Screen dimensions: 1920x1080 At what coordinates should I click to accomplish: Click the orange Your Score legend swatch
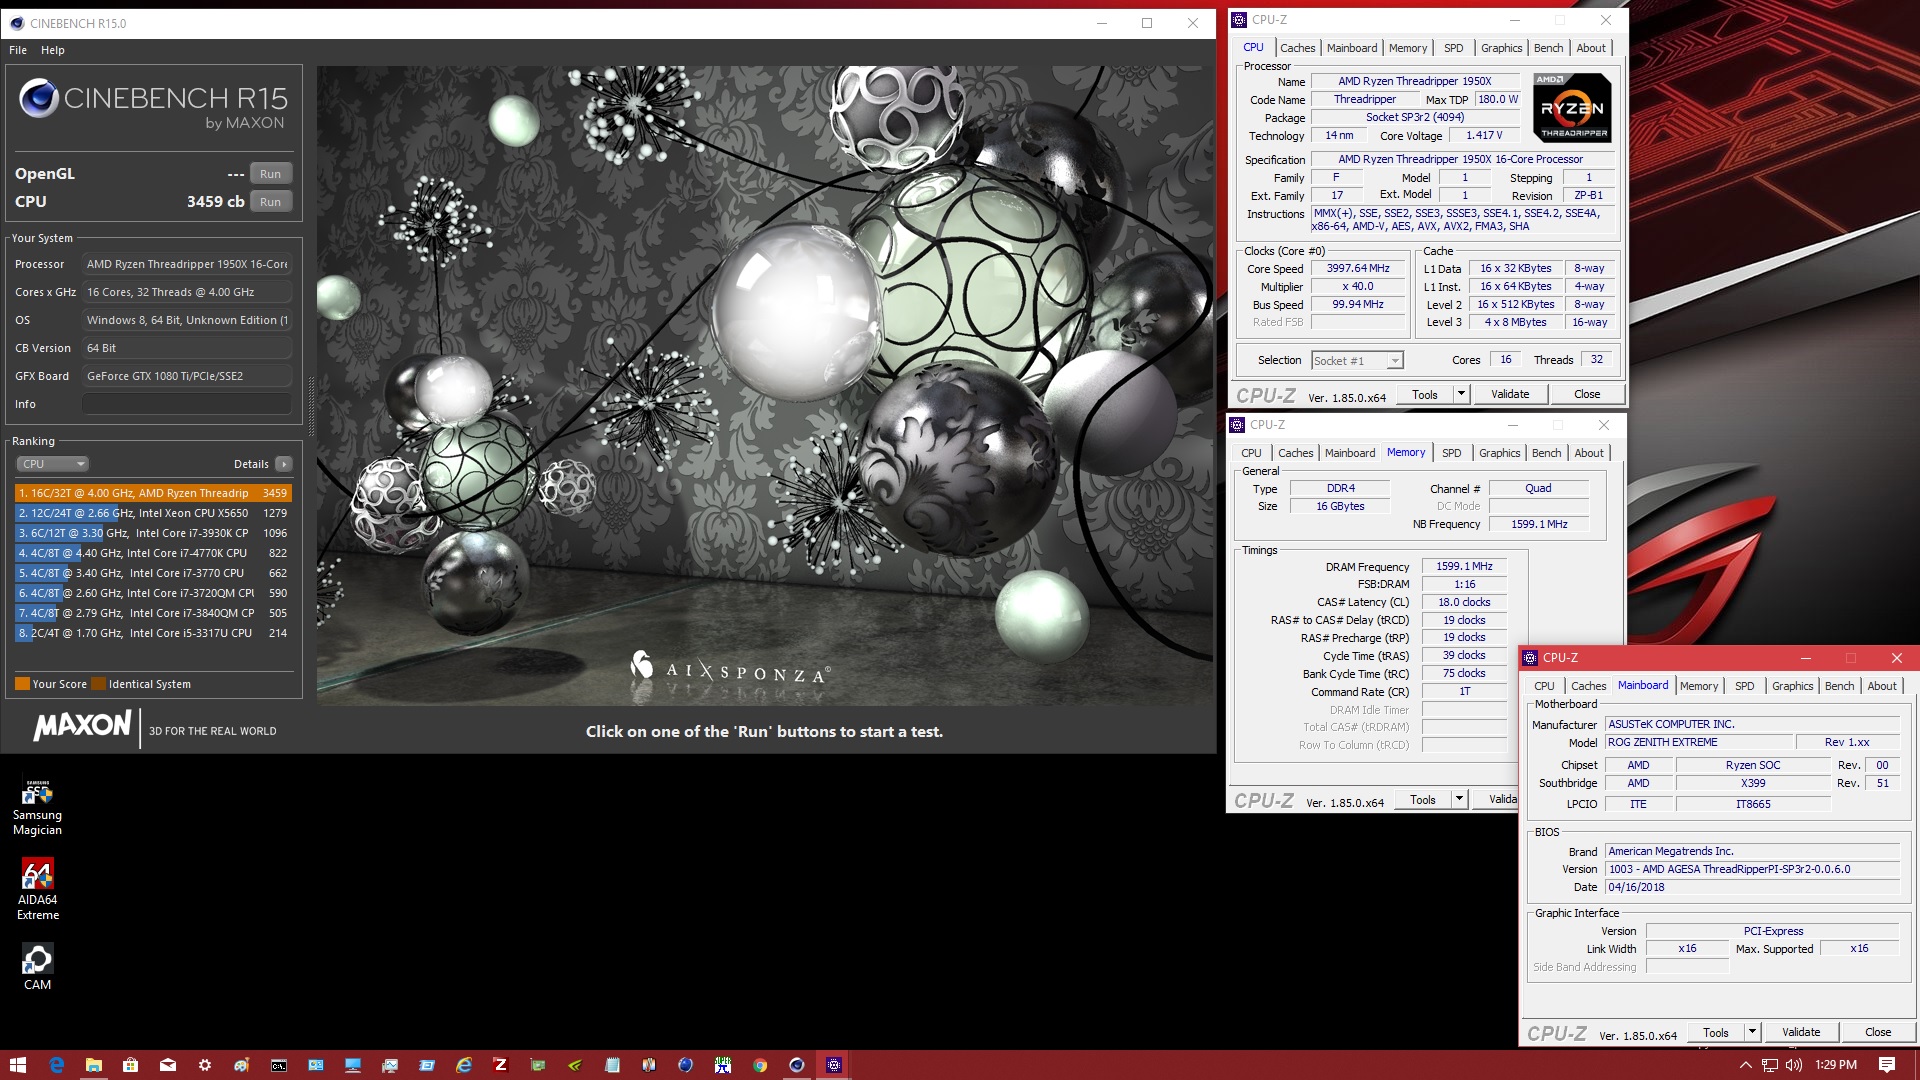tap(22, 684)
